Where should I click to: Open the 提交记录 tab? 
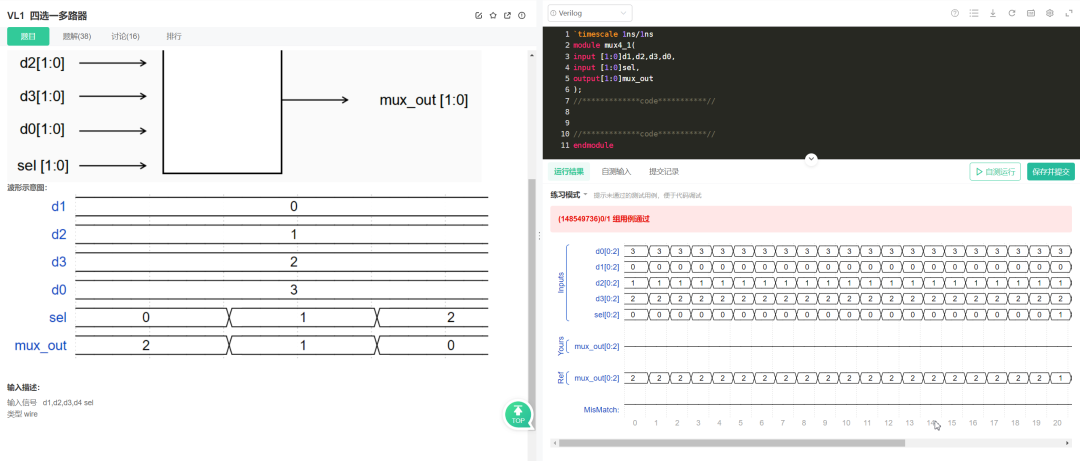(664, 172)
